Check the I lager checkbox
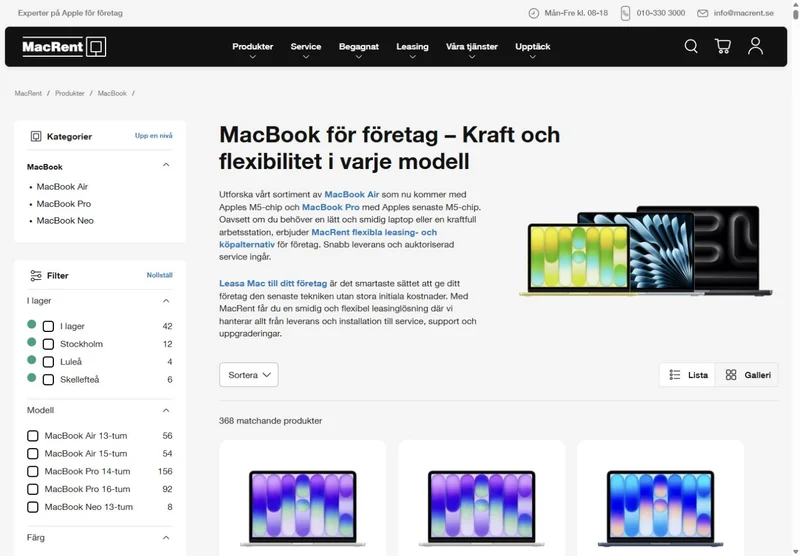This screenshot has height=556, width=800. pyautogui.click(x=48, y=326)
